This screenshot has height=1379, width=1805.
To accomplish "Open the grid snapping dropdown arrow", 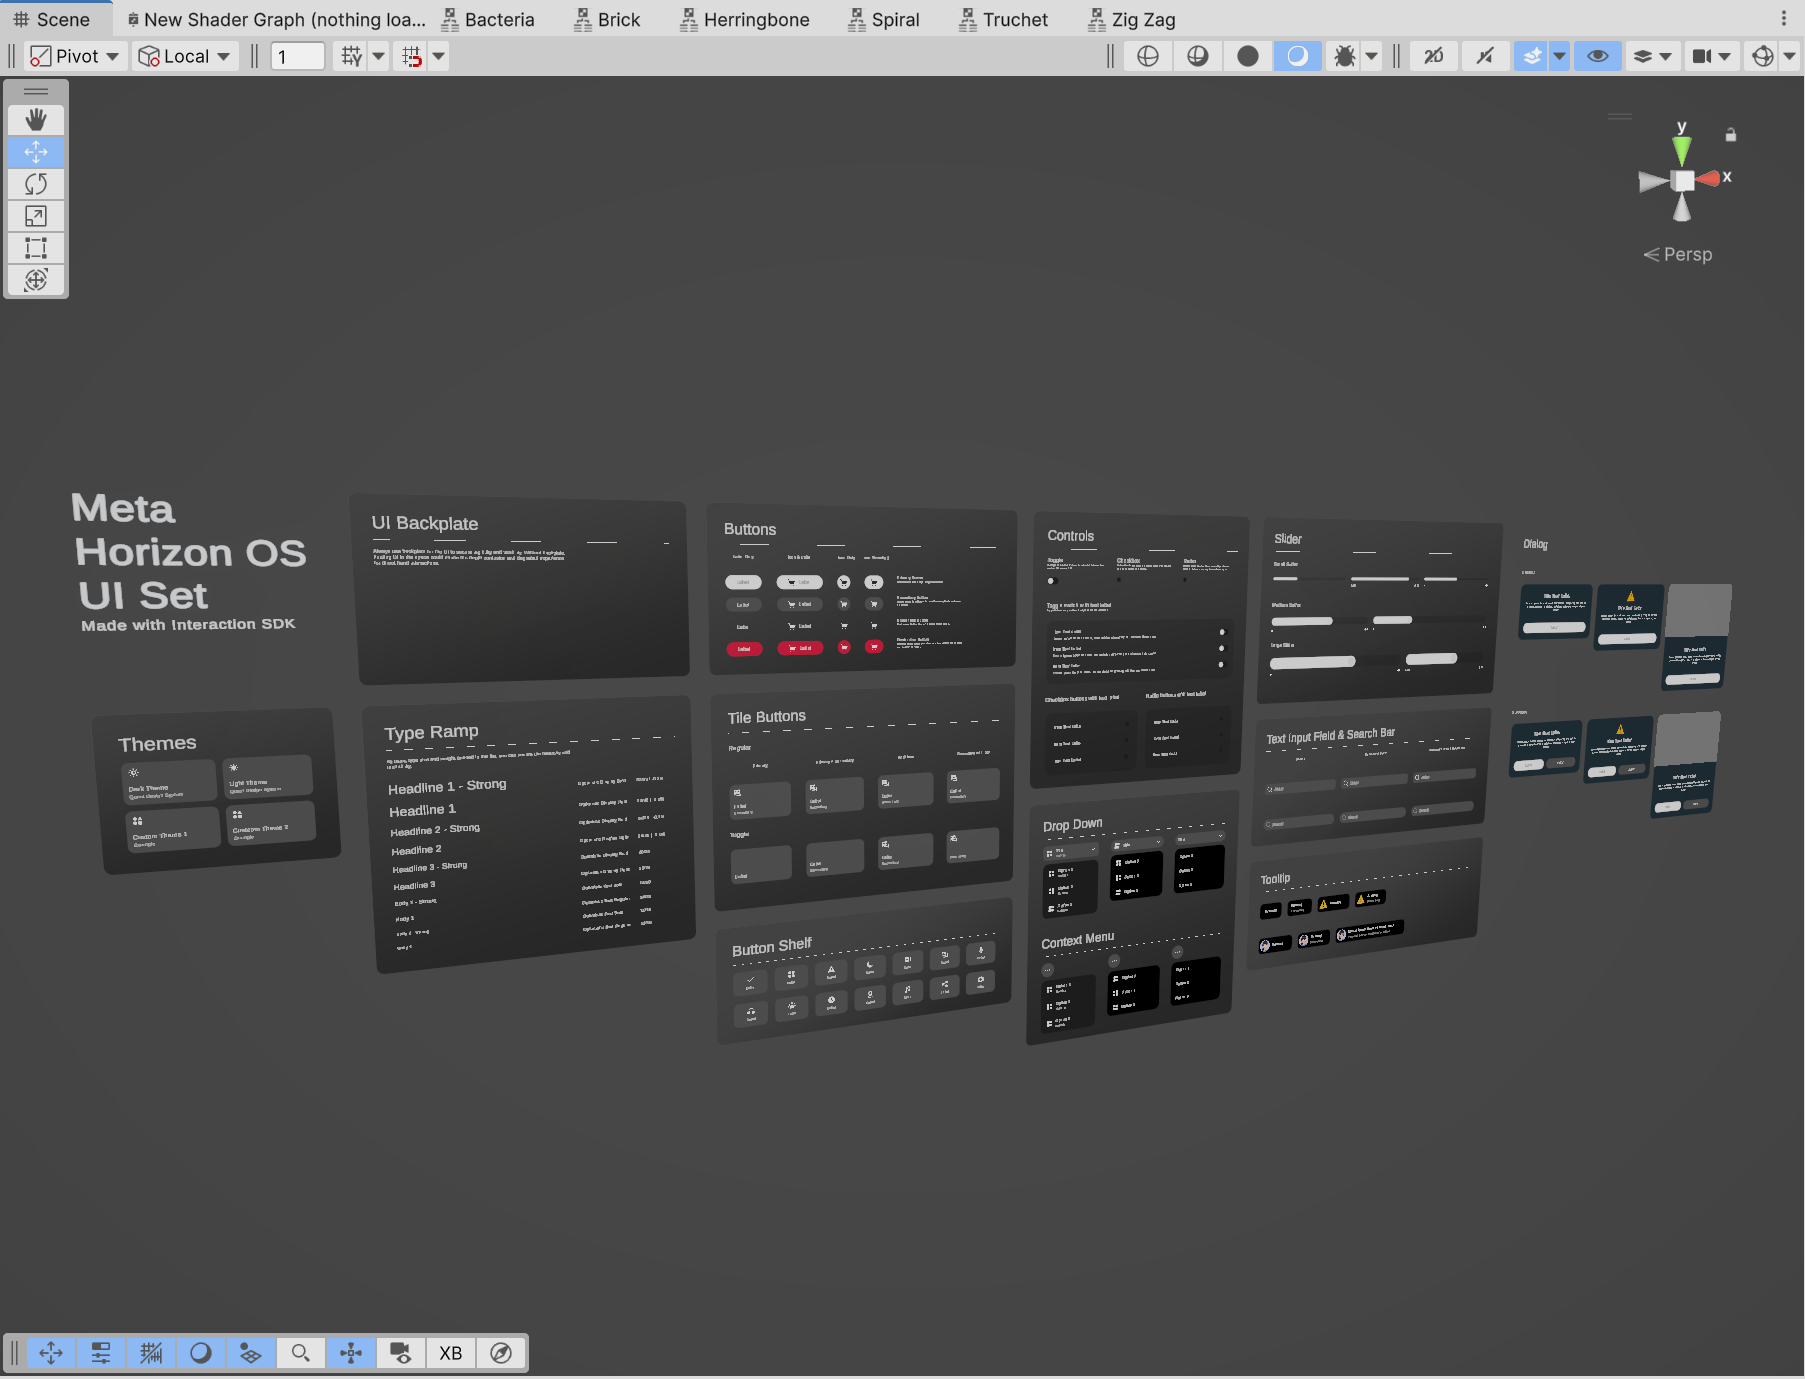I will 439,56.
